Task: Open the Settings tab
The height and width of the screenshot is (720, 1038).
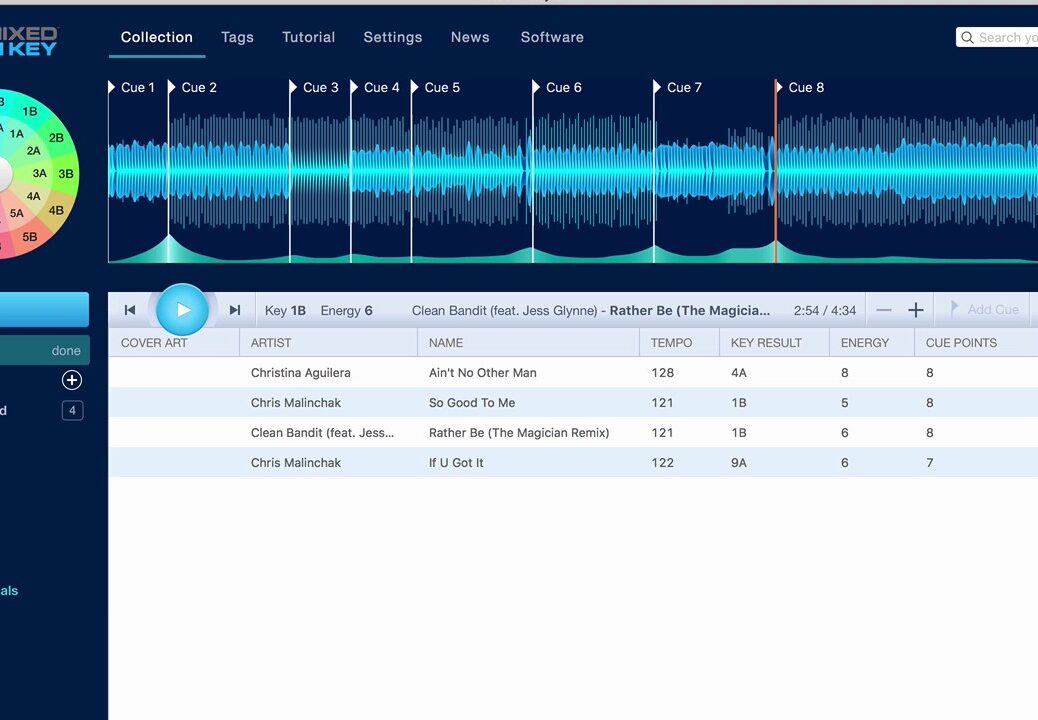Action: [393, 37]
